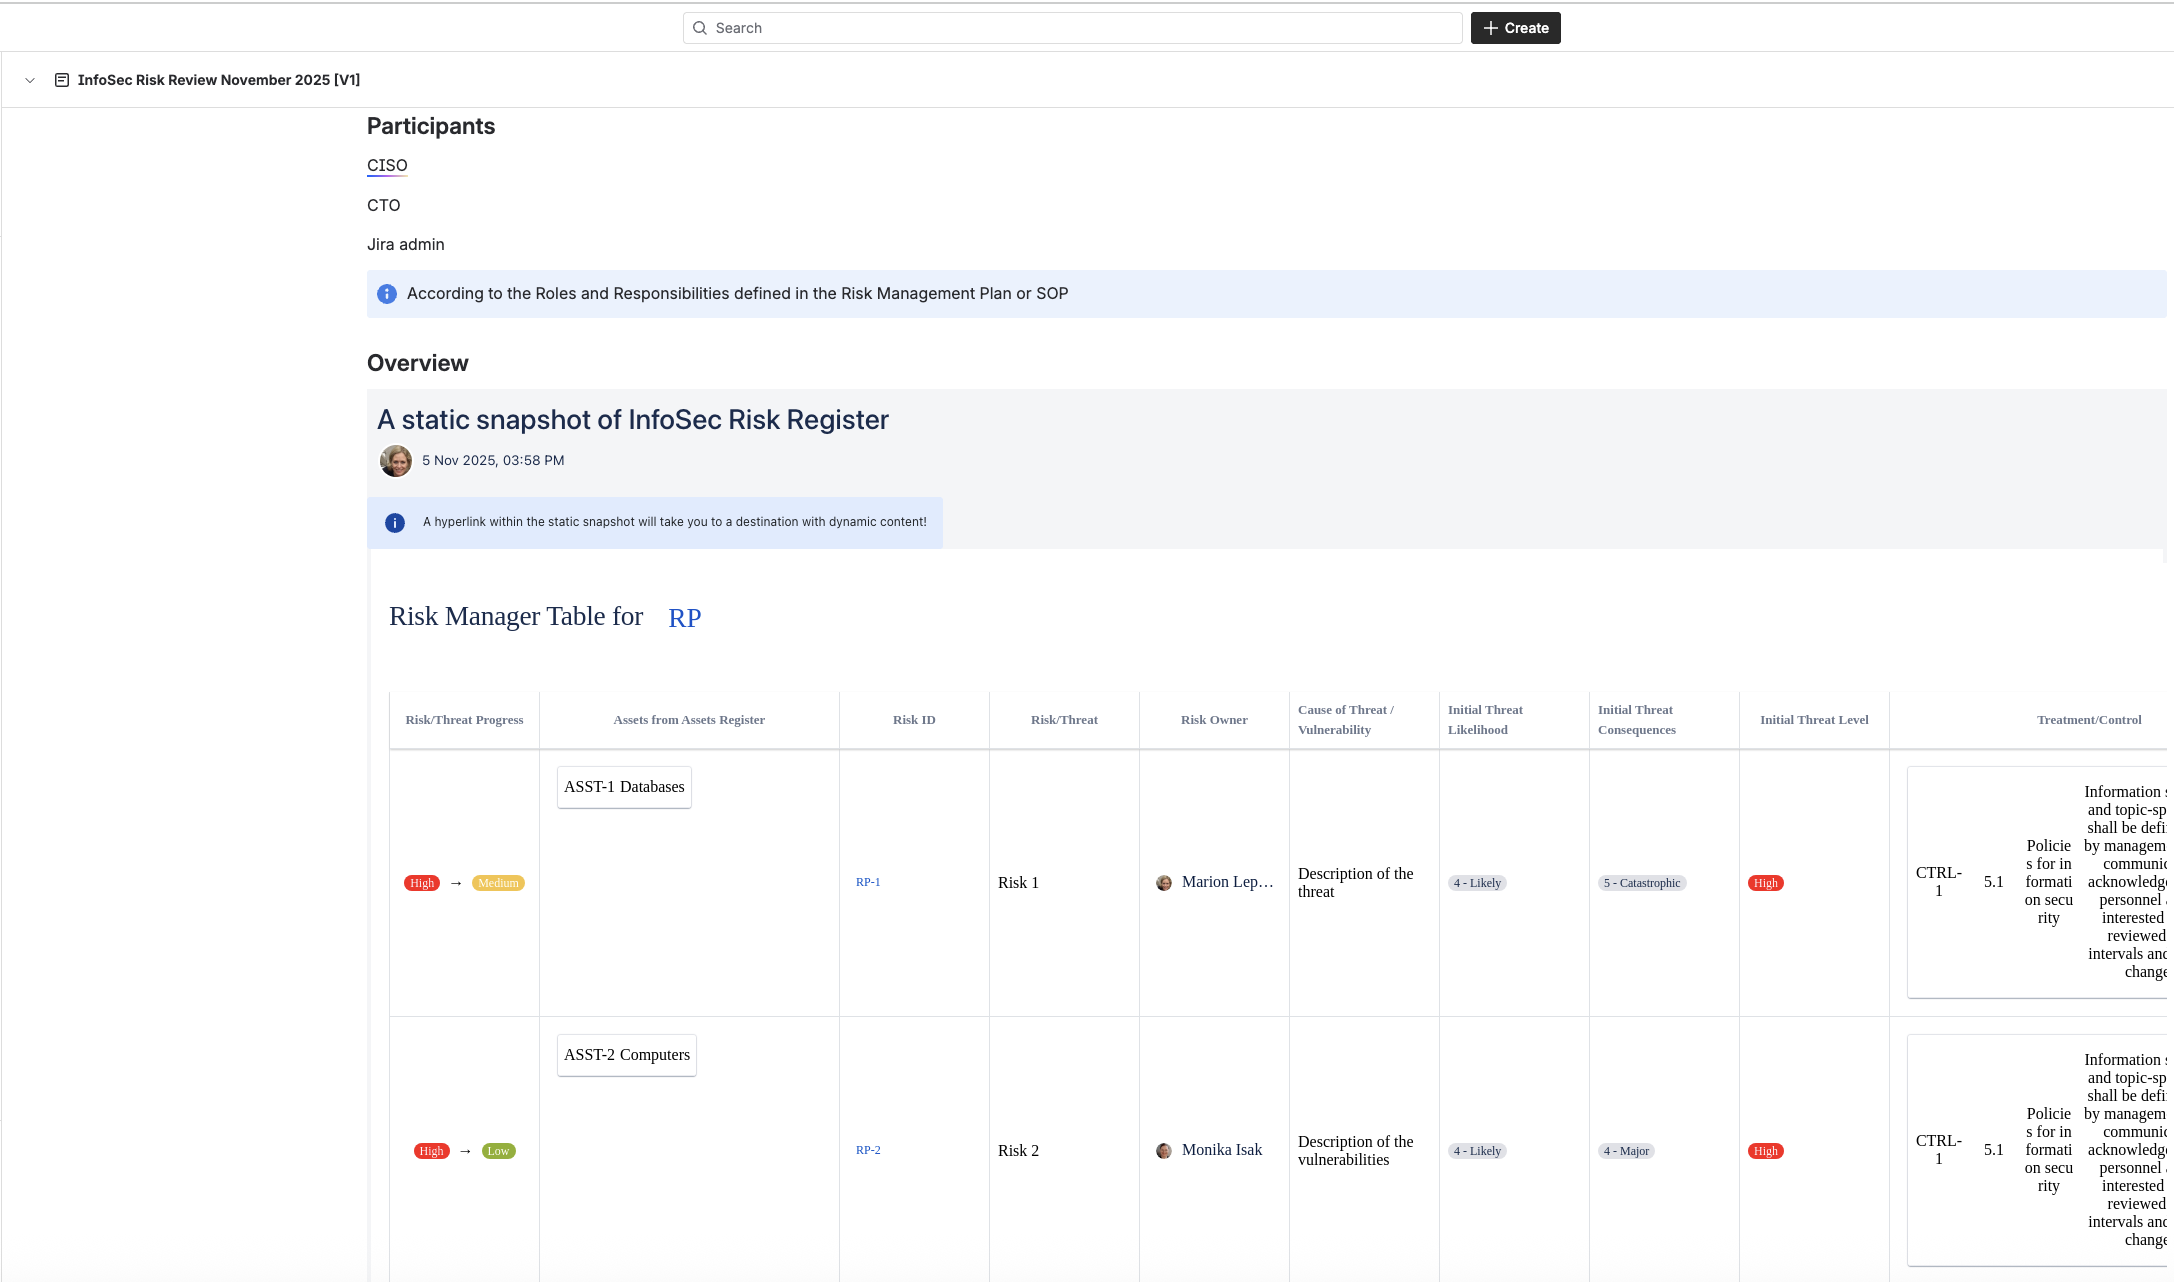Click the dark blue hyperlink info icon

(x=395, y=523)
